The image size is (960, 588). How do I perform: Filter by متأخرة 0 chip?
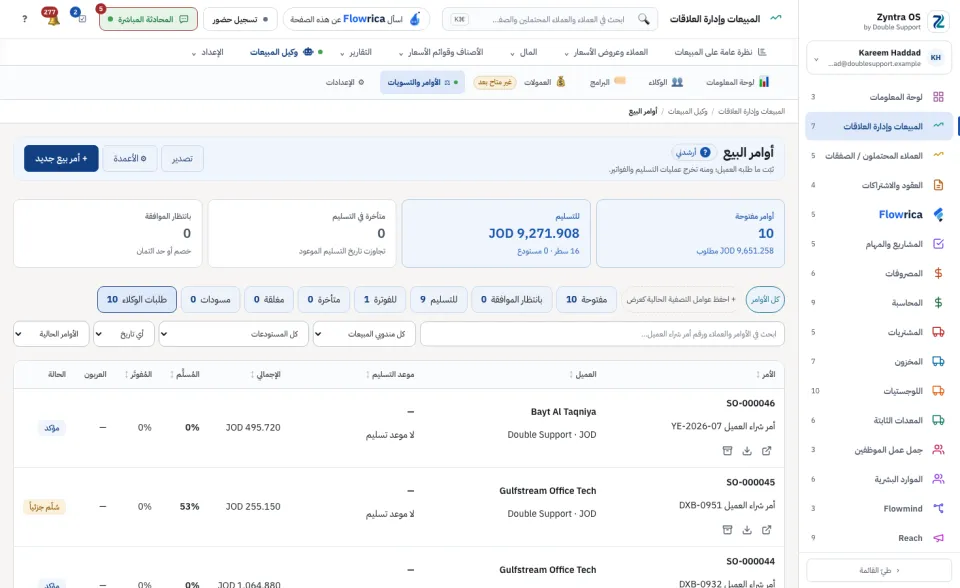324,300
